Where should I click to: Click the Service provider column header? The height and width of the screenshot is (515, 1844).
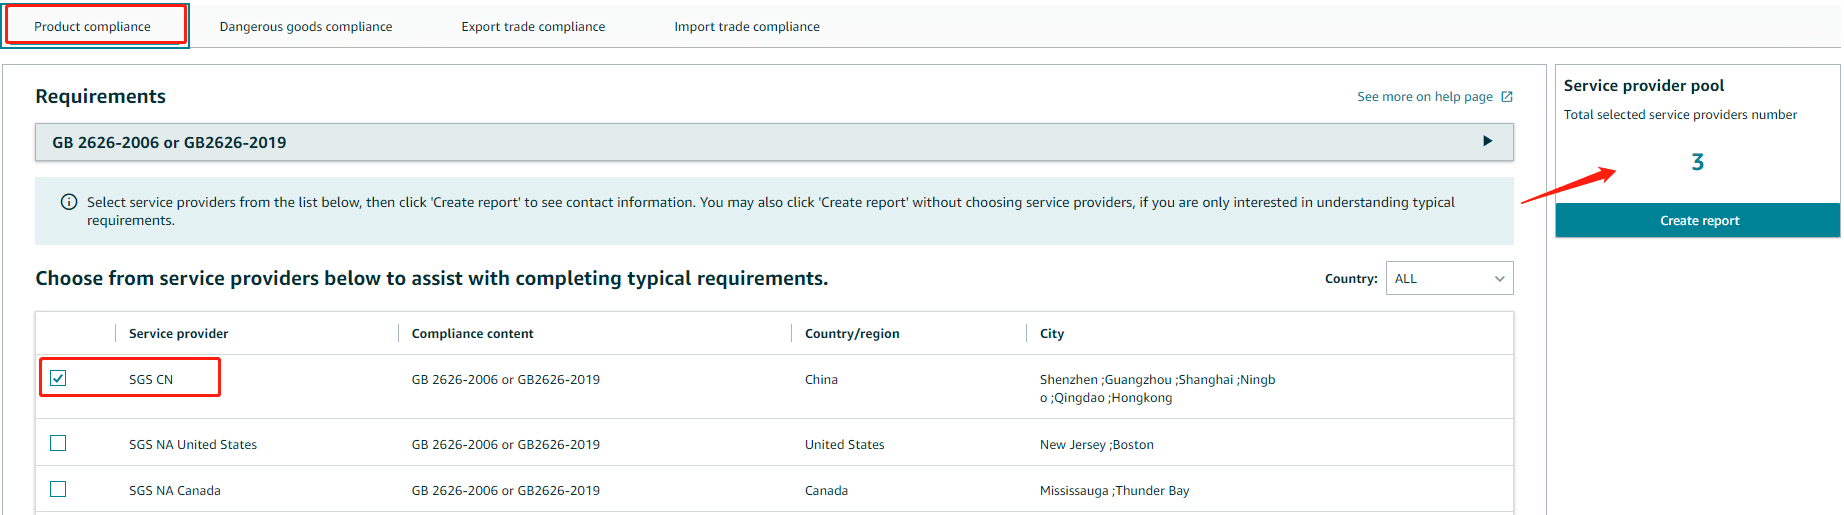178,334
